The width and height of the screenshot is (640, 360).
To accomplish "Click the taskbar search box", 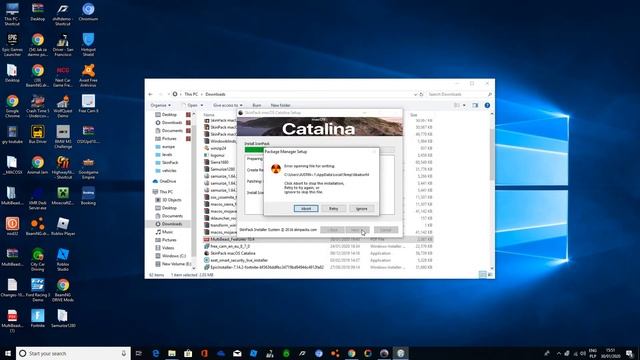I will pos(73,353).
